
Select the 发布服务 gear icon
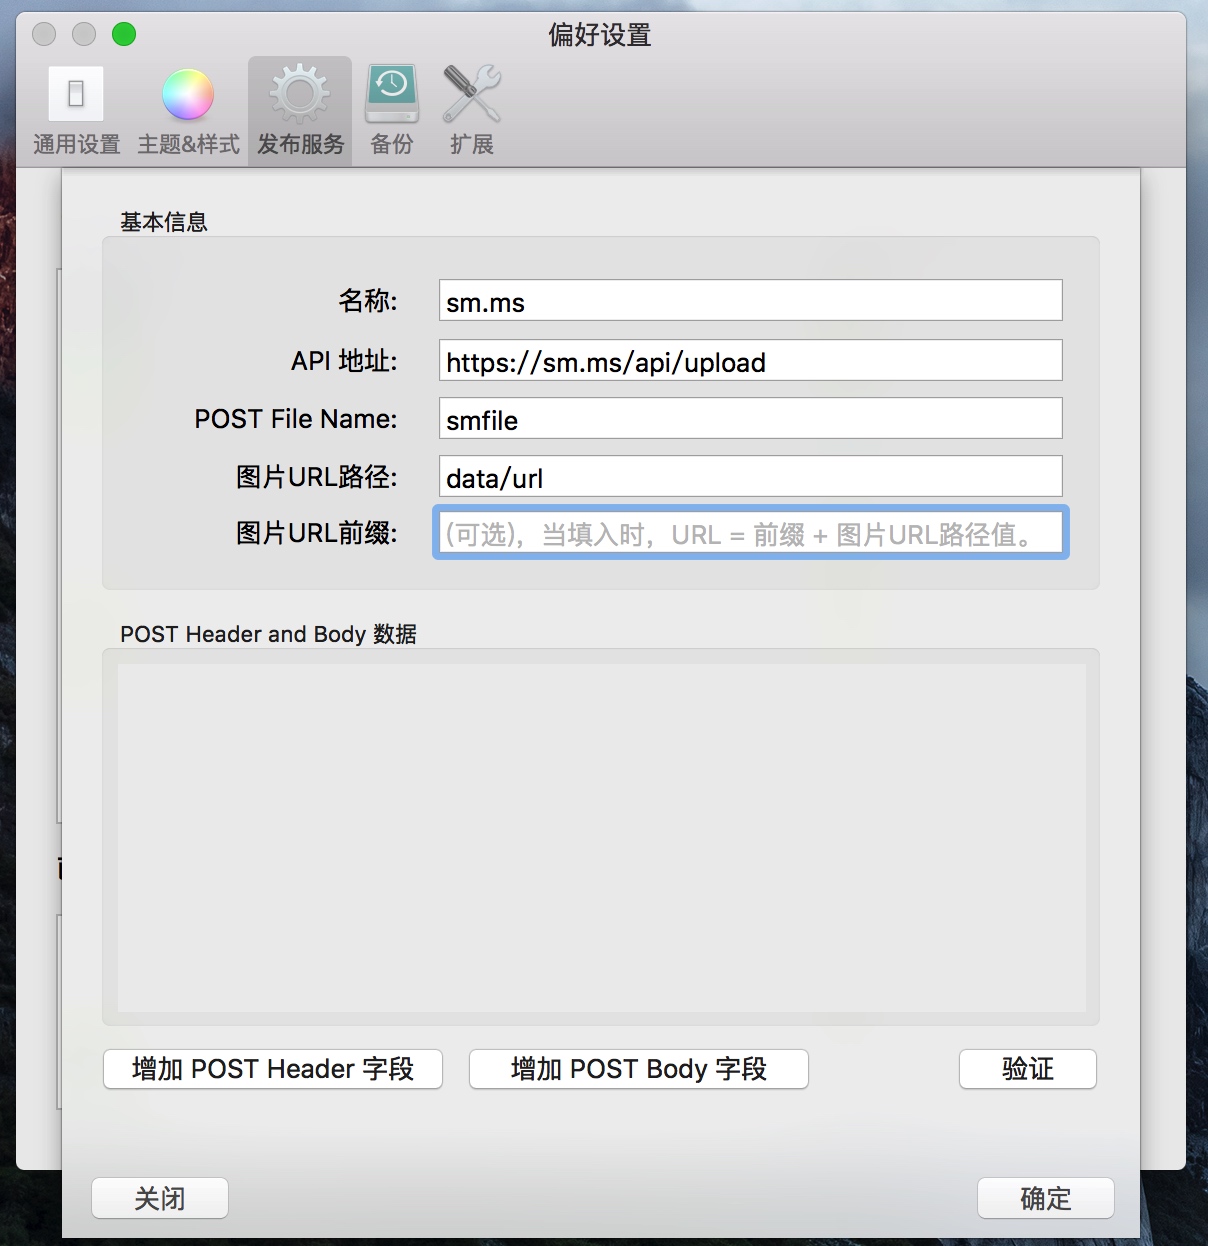(x=300, y=94)
